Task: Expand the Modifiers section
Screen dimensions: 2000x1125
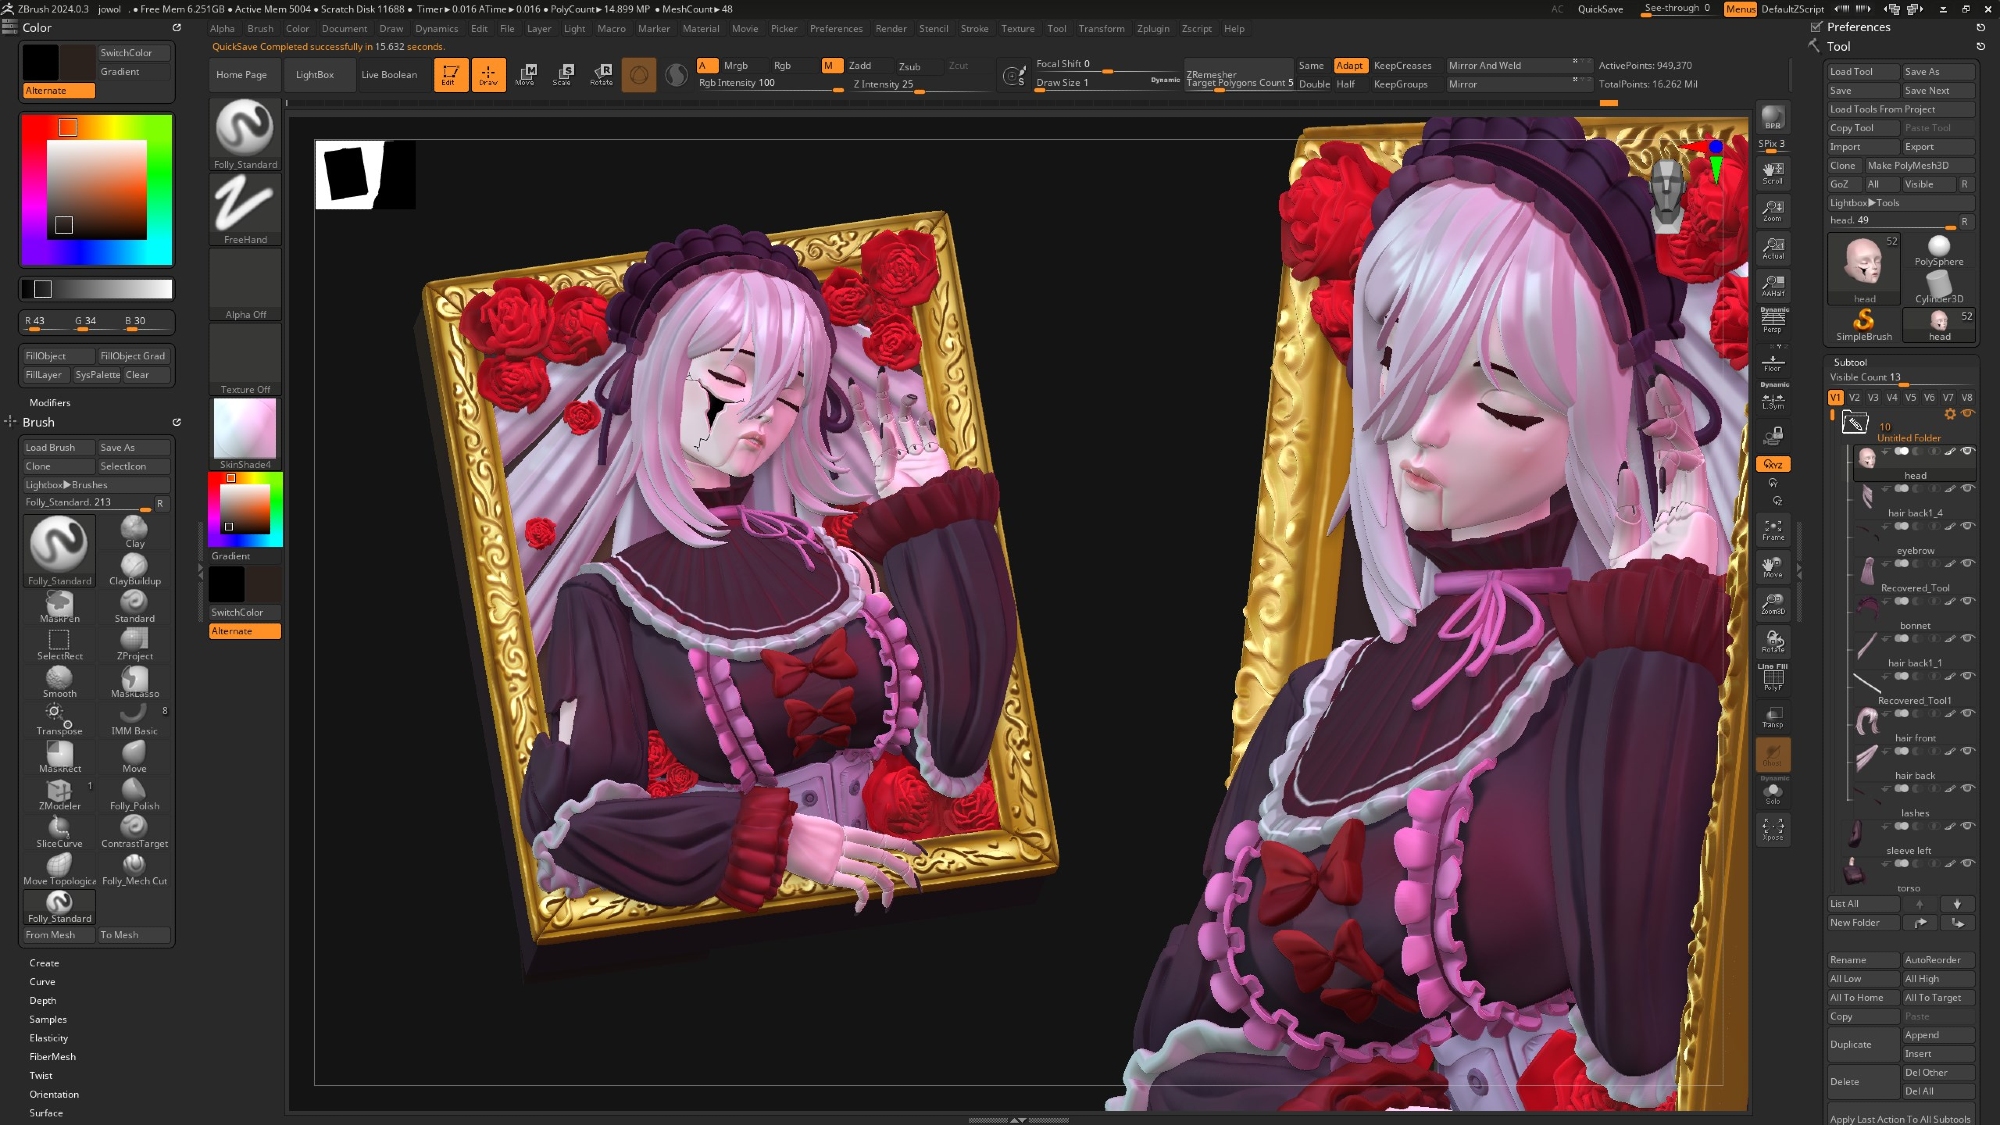Action: (50, 403)
